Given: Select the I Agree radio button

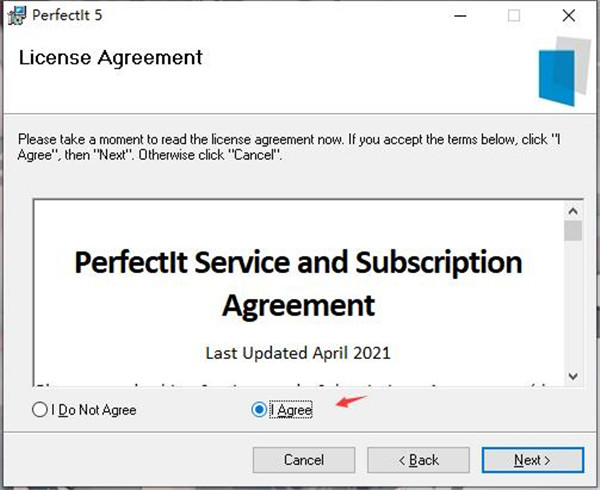Looking at the screenshot, I should pos(259,410).
